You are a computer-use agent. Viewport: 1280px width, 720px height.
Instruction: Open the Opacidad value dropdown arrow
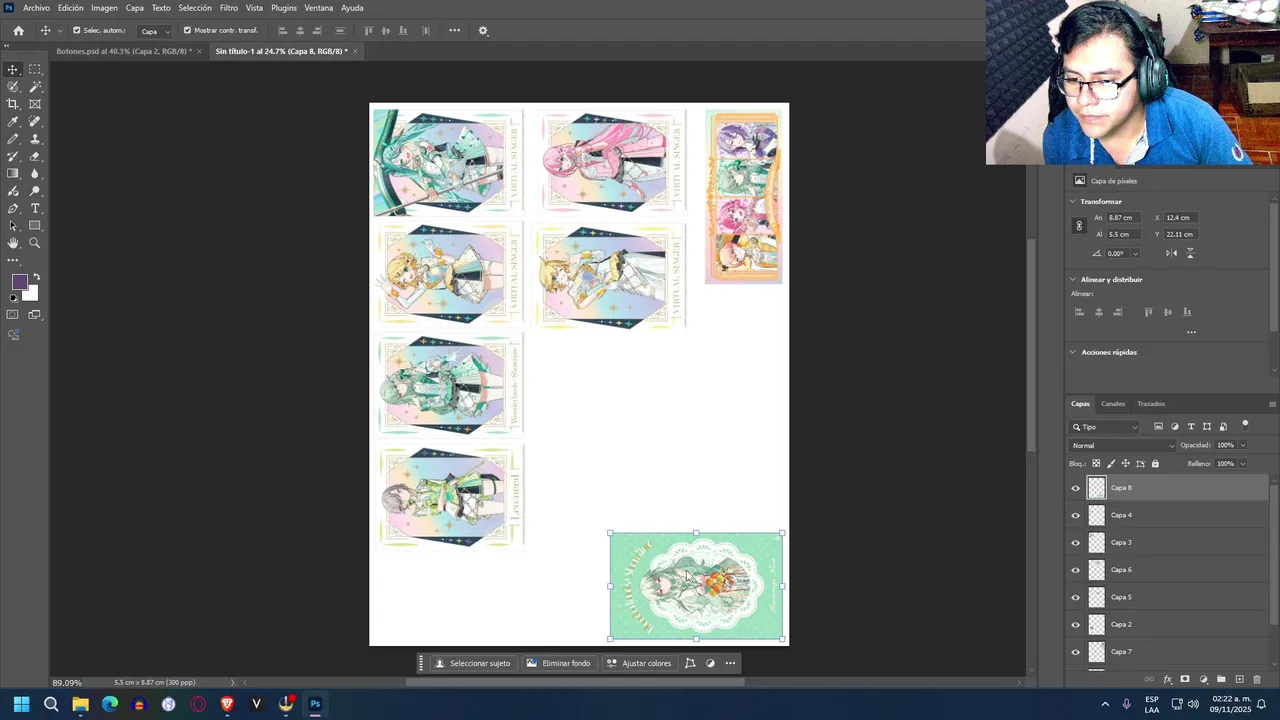[x=1243, y=446]
